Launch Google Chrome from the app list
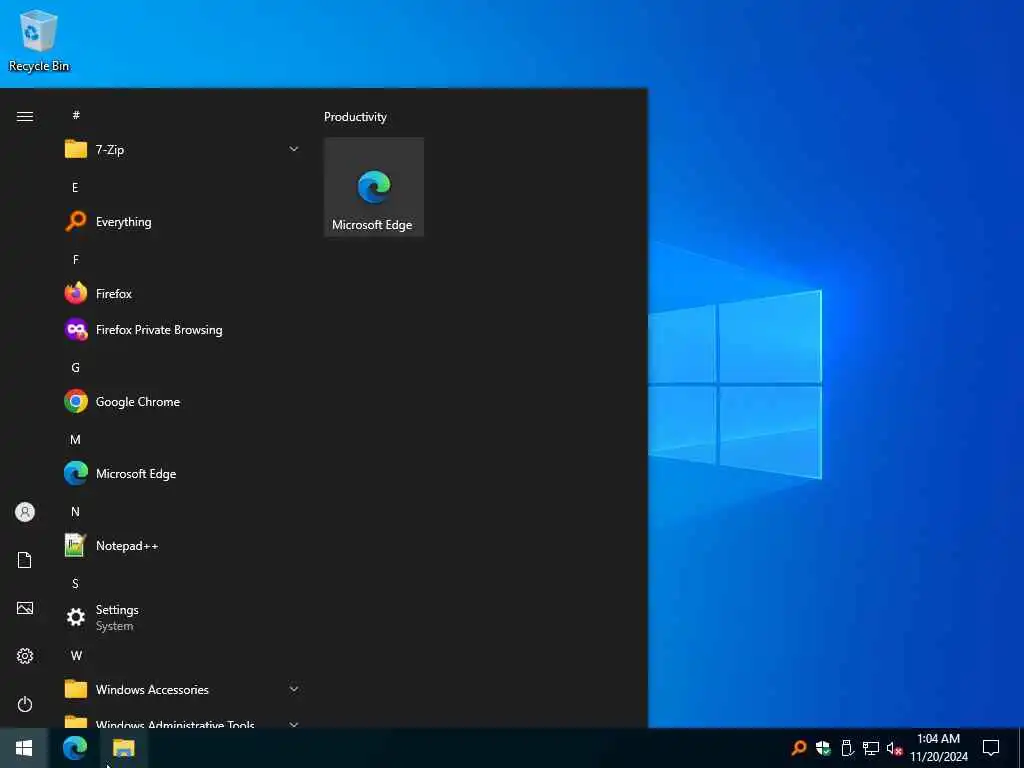Screen dimensions: 1024x768 [x=182, y=402]
